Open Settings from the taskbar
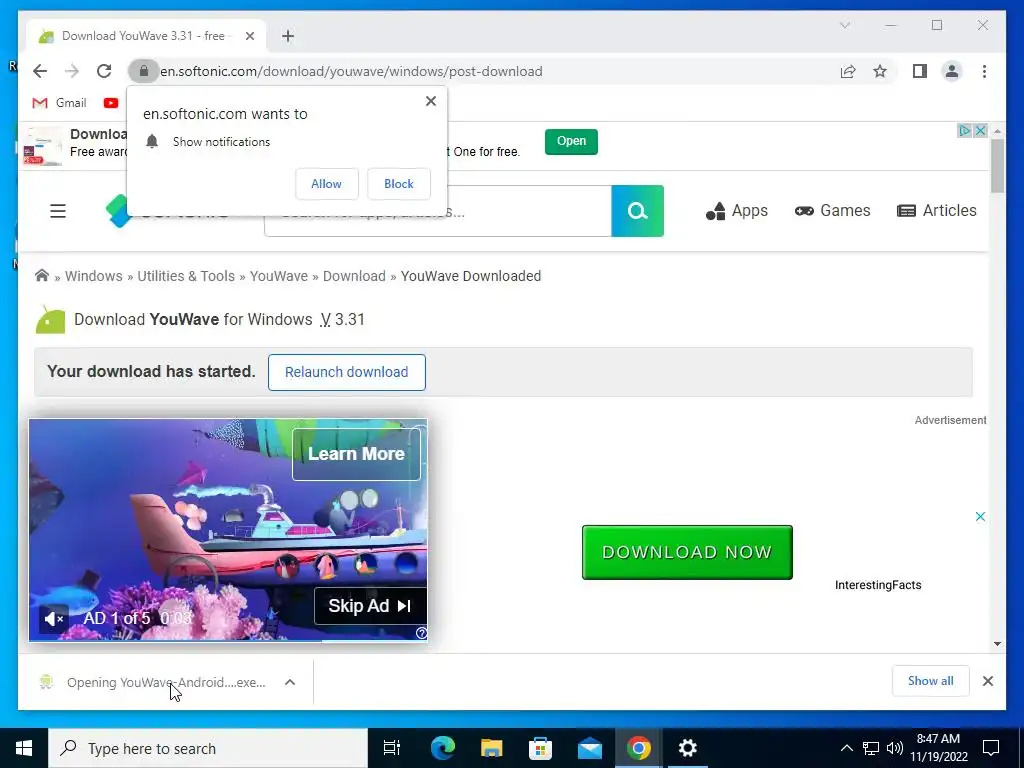Screen dimensions: 1024x768 point(687,748)
